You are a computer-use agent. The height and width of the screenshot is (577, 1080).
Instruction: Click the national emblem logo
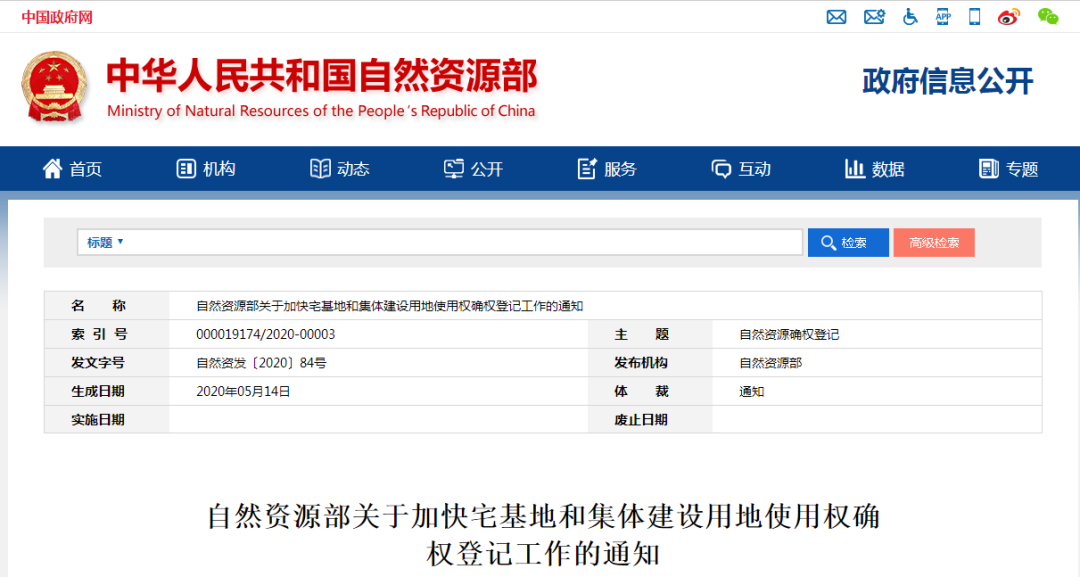pos(54,87)
